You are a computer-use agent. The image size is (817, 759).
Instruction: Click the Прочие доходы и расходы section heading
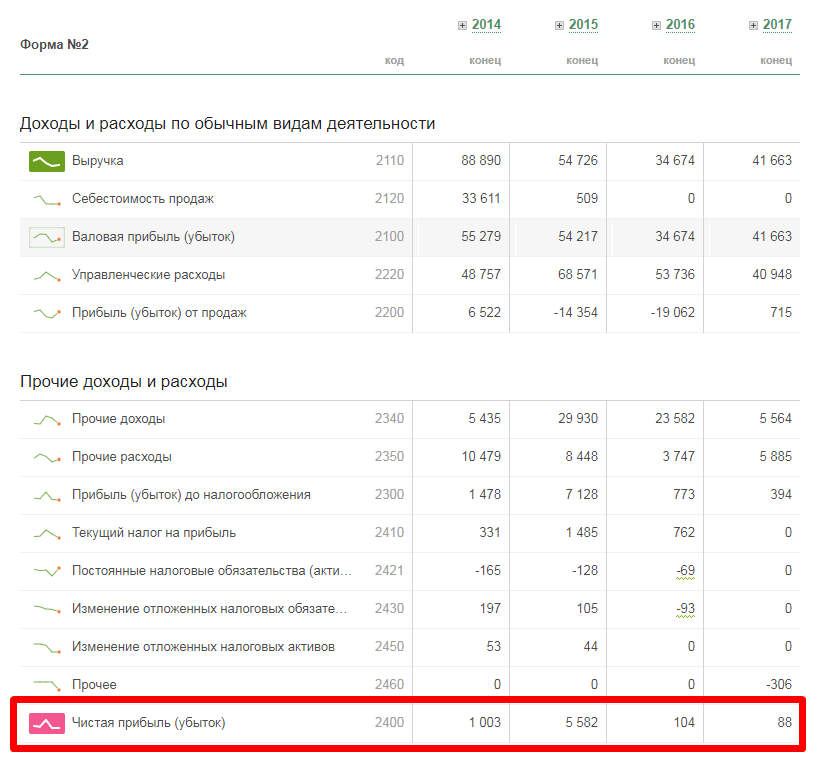pos(123,382)
